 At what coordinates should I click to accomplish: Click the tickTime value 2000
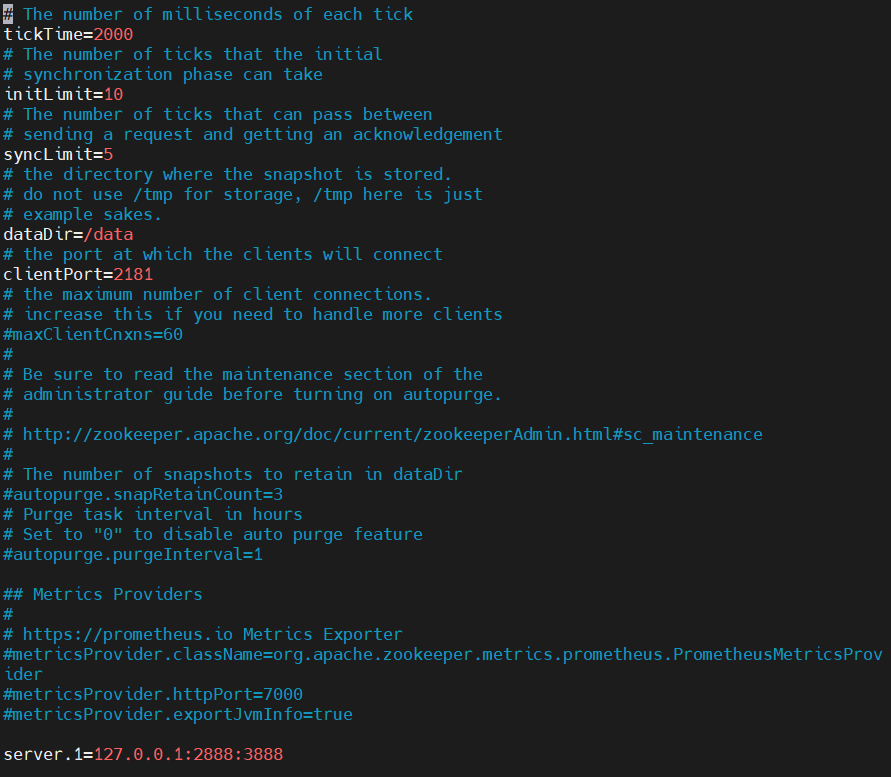[x=113, y=35]
